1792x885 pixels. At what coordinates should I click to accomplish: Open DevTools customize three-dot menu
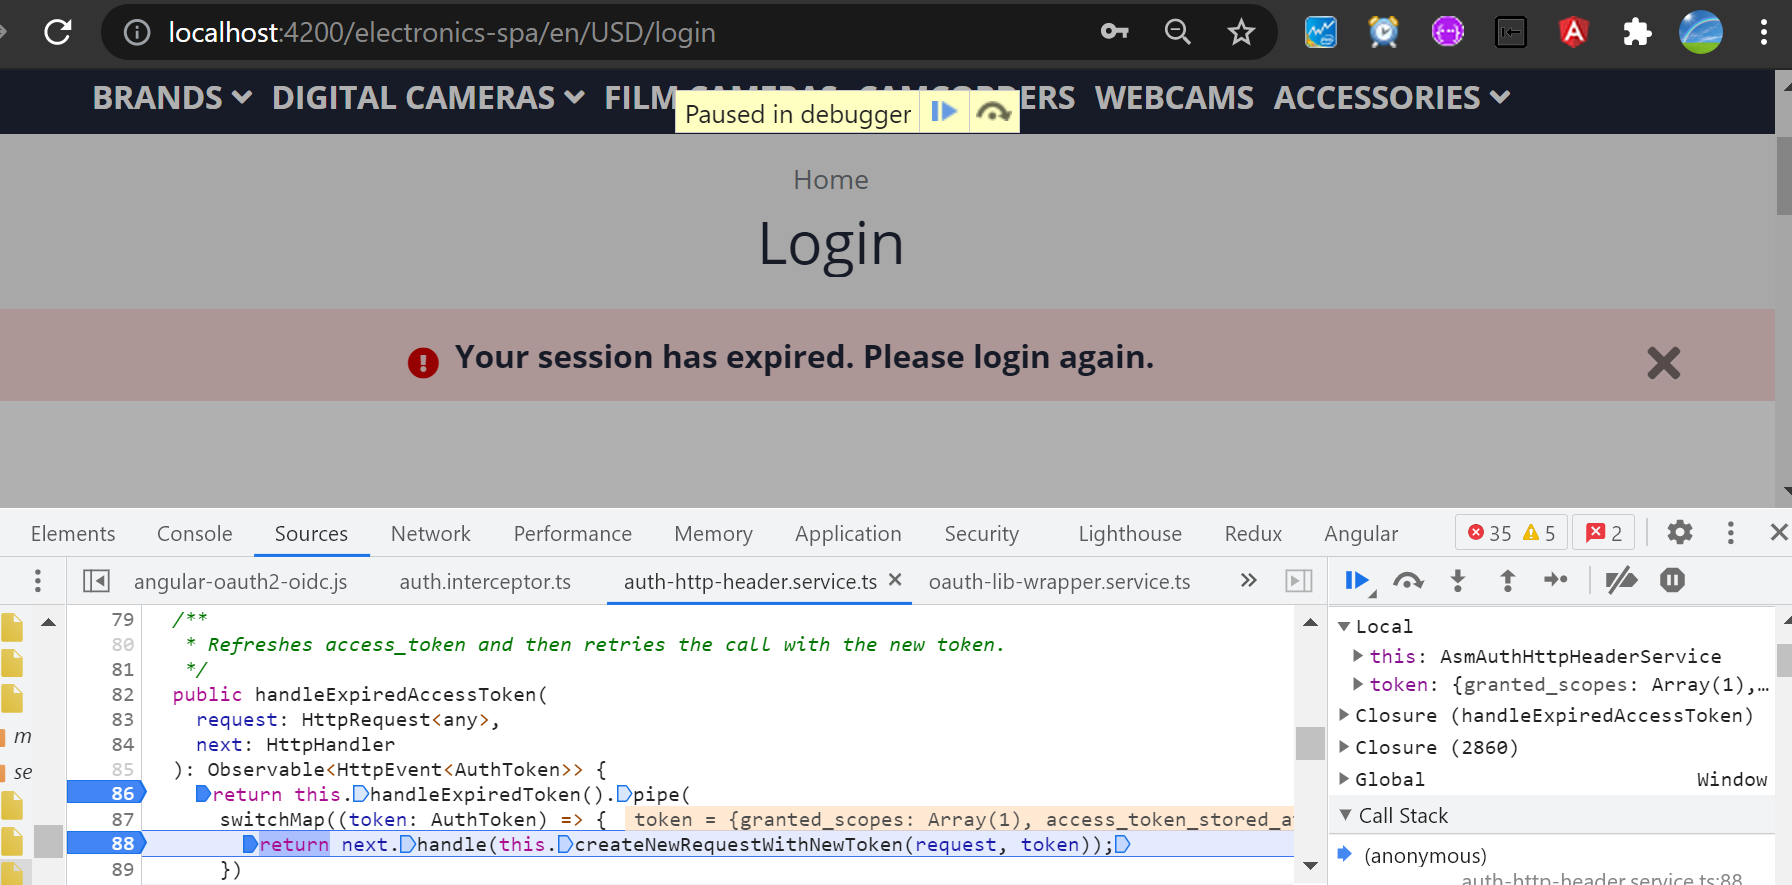(1730, 532)
